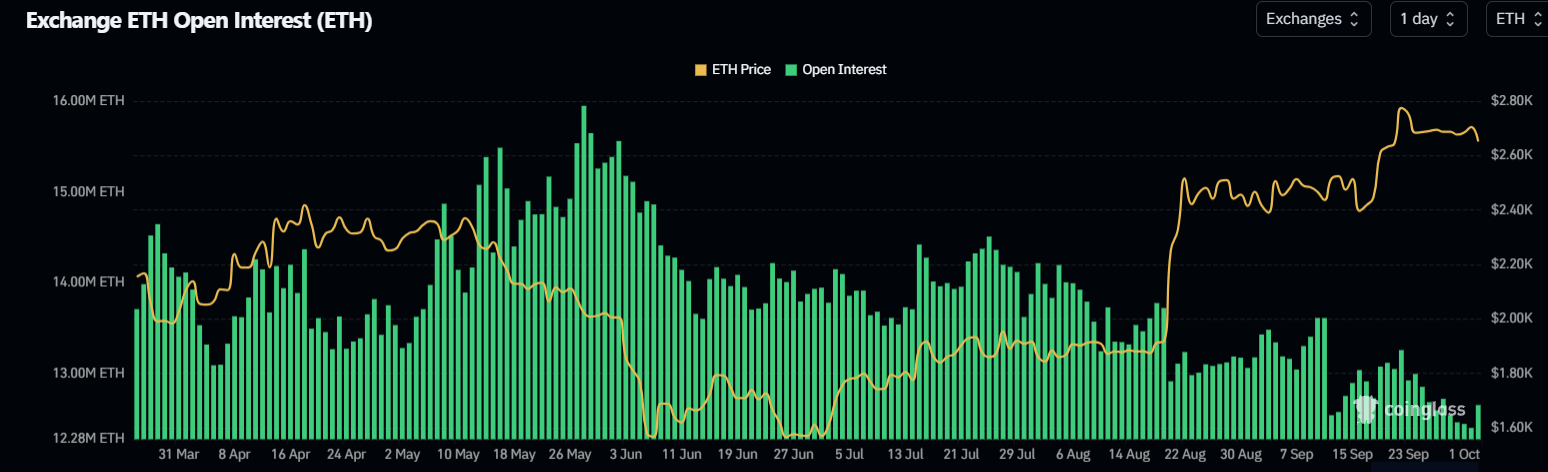This screenshot has width=1548, height=472.
Task: Select the 22 Aug date label on the x-axis
Action: (x=1182, y=453)
